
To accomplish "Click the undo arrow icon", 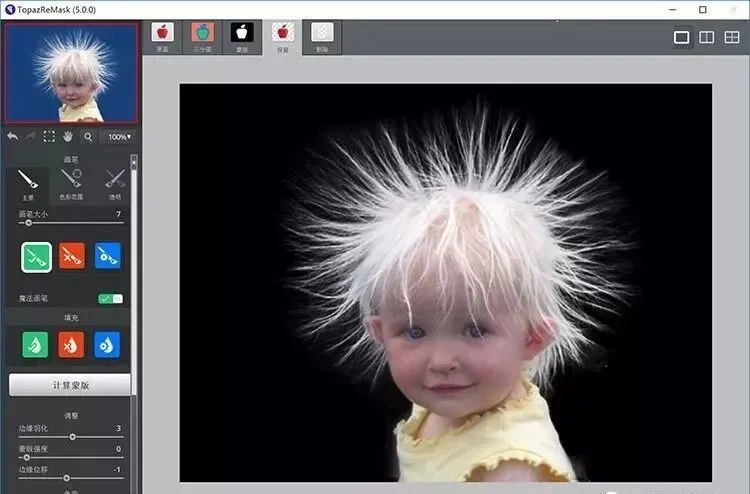I will coord(12,136).
